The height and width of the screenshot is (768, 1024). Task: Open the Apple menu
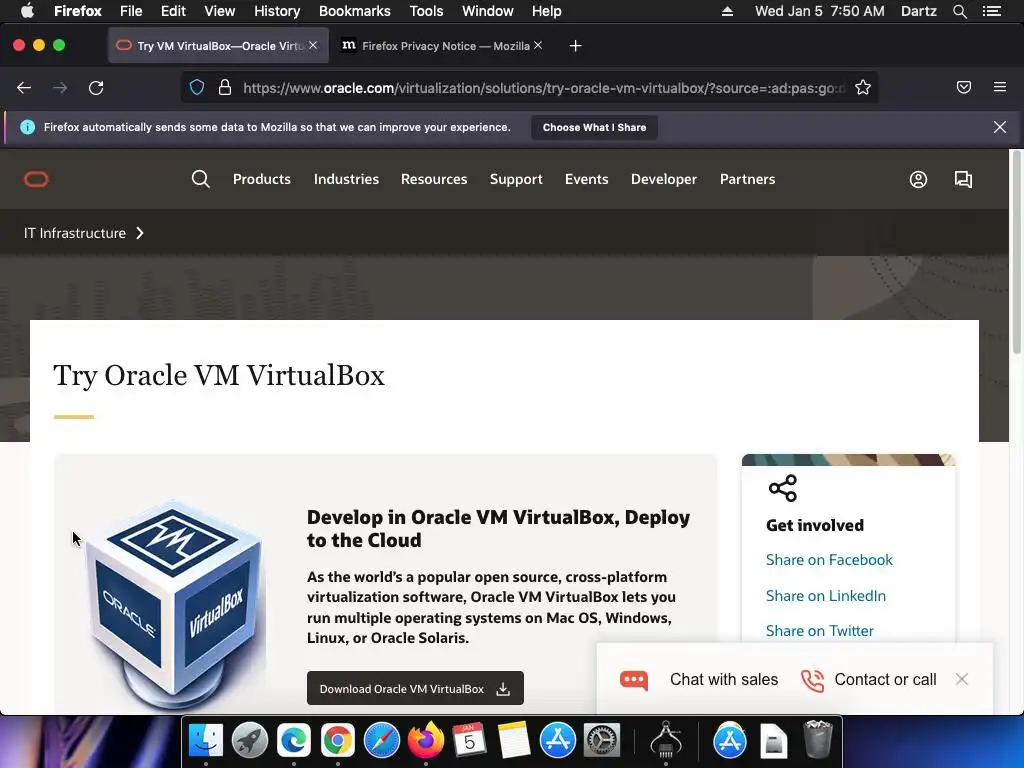point(27,11)
